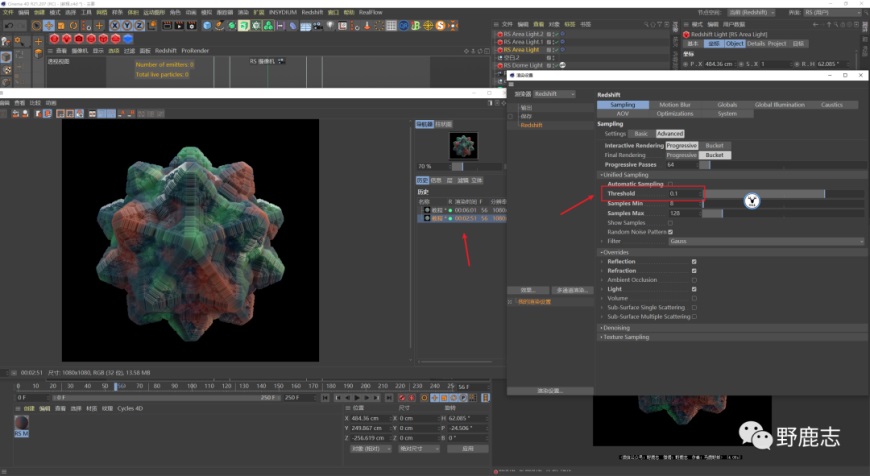Open the Edit Render Settings clapperboard icon

click(191, 26)
